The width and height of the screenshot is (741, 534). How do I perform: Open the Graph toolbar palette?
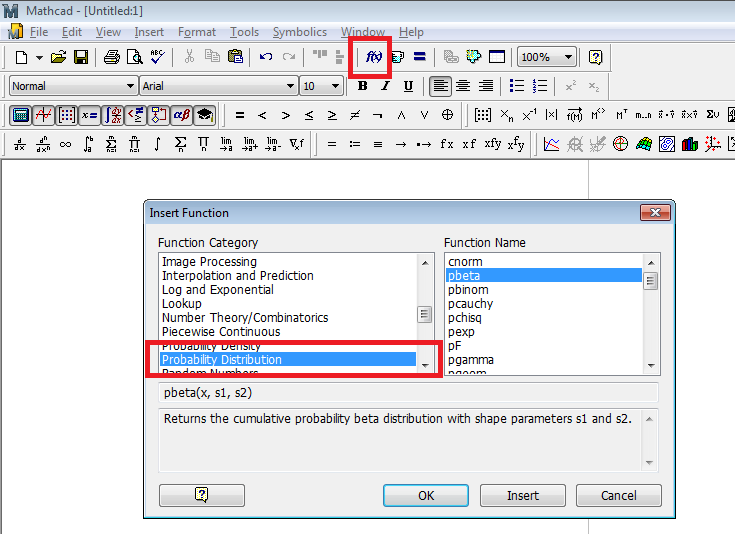(x=43, y=115)
